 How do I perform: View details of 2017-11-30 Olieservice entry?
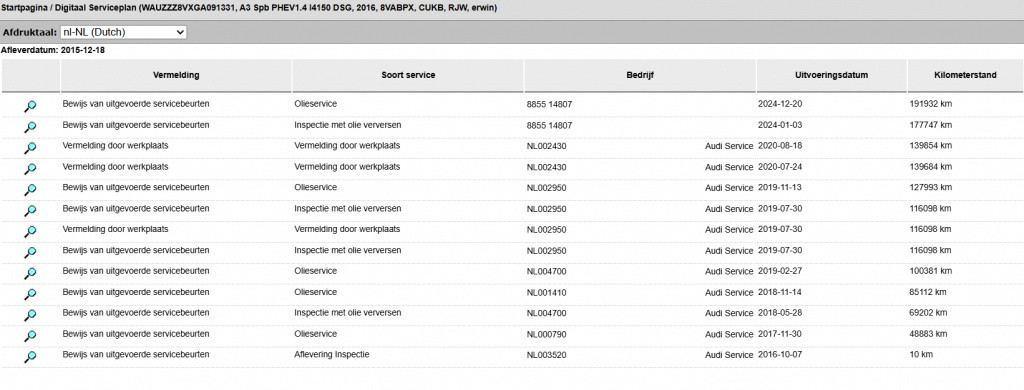(30, 336)
